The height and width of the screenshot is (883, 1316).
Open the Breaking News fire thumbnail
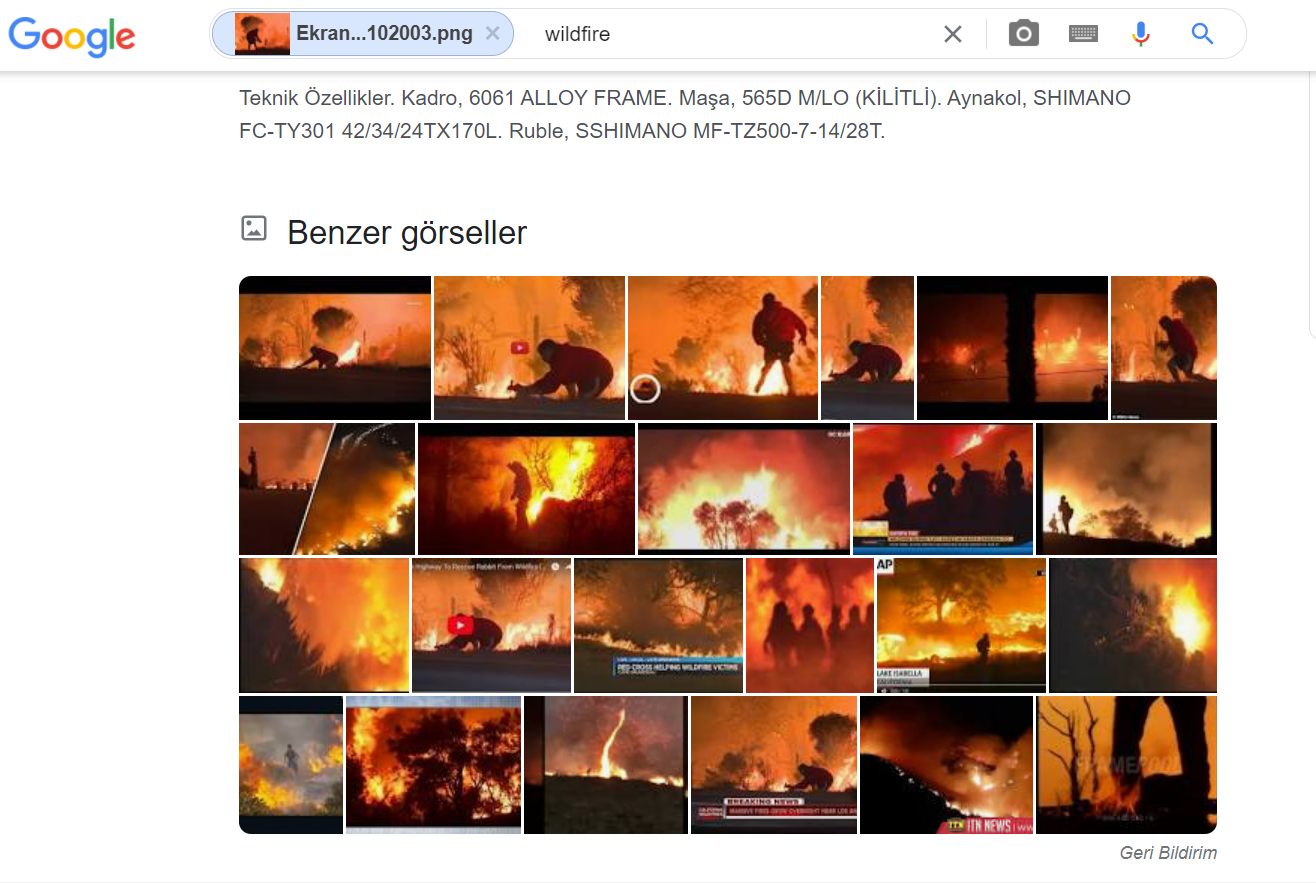774,765
